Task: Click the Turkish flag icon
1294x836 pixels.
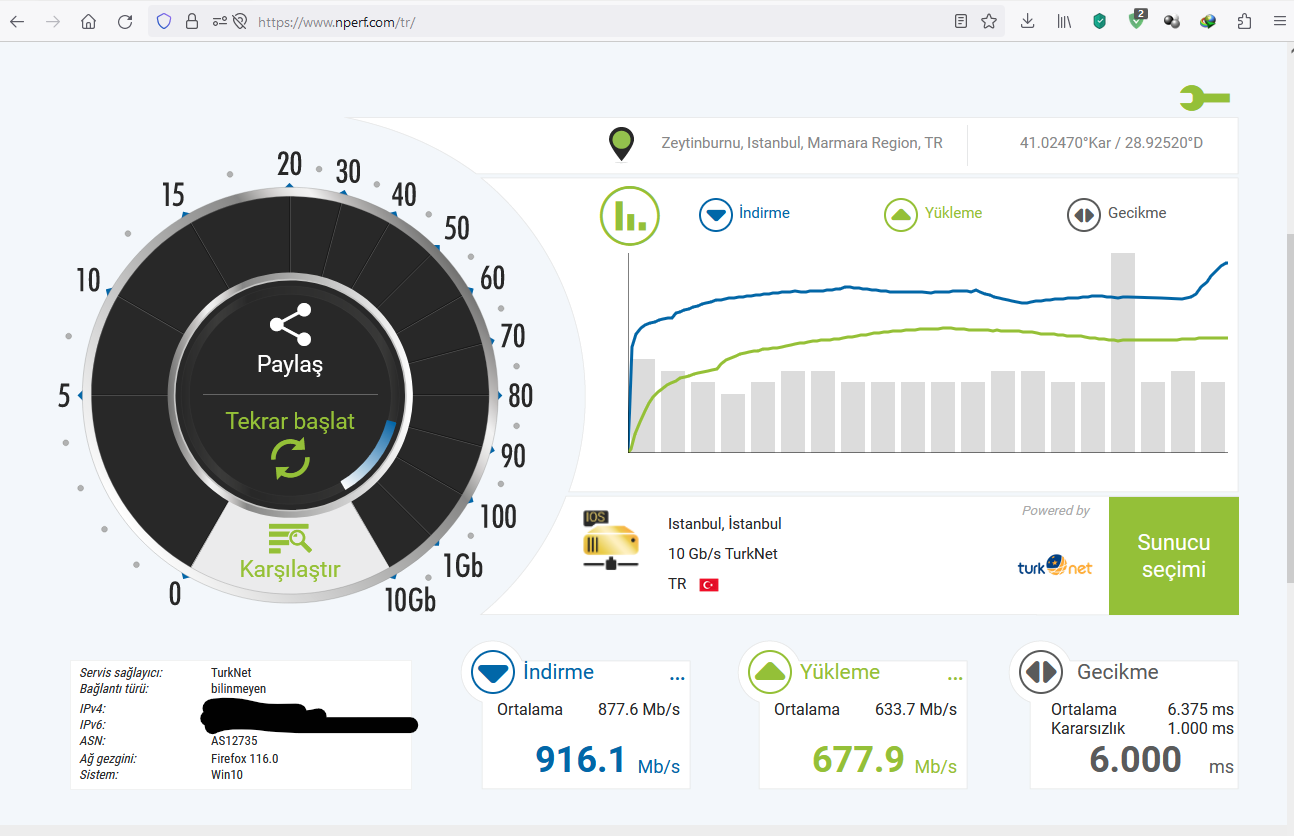Action: coord(709,585)
